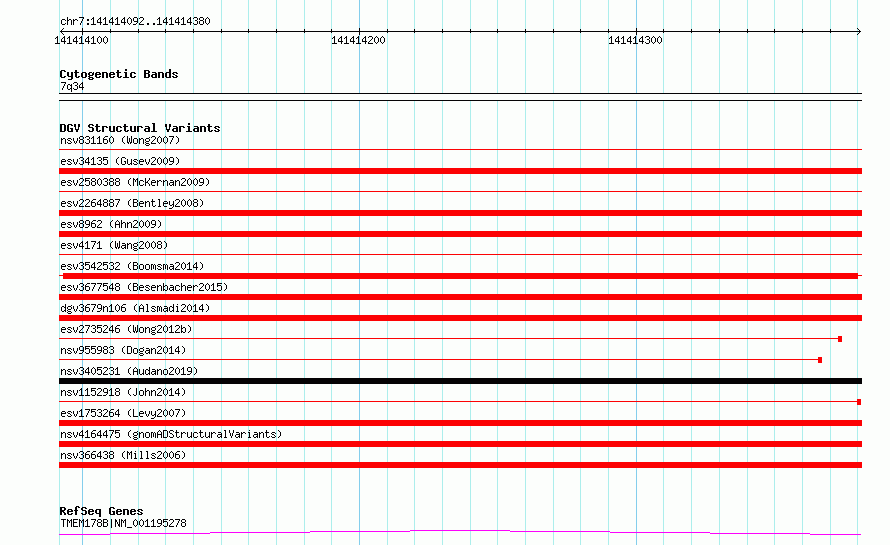Click the red endpoint of nsv955983 line
The image size is (890, 545).
pyautogui.click(x=820, y=360)
